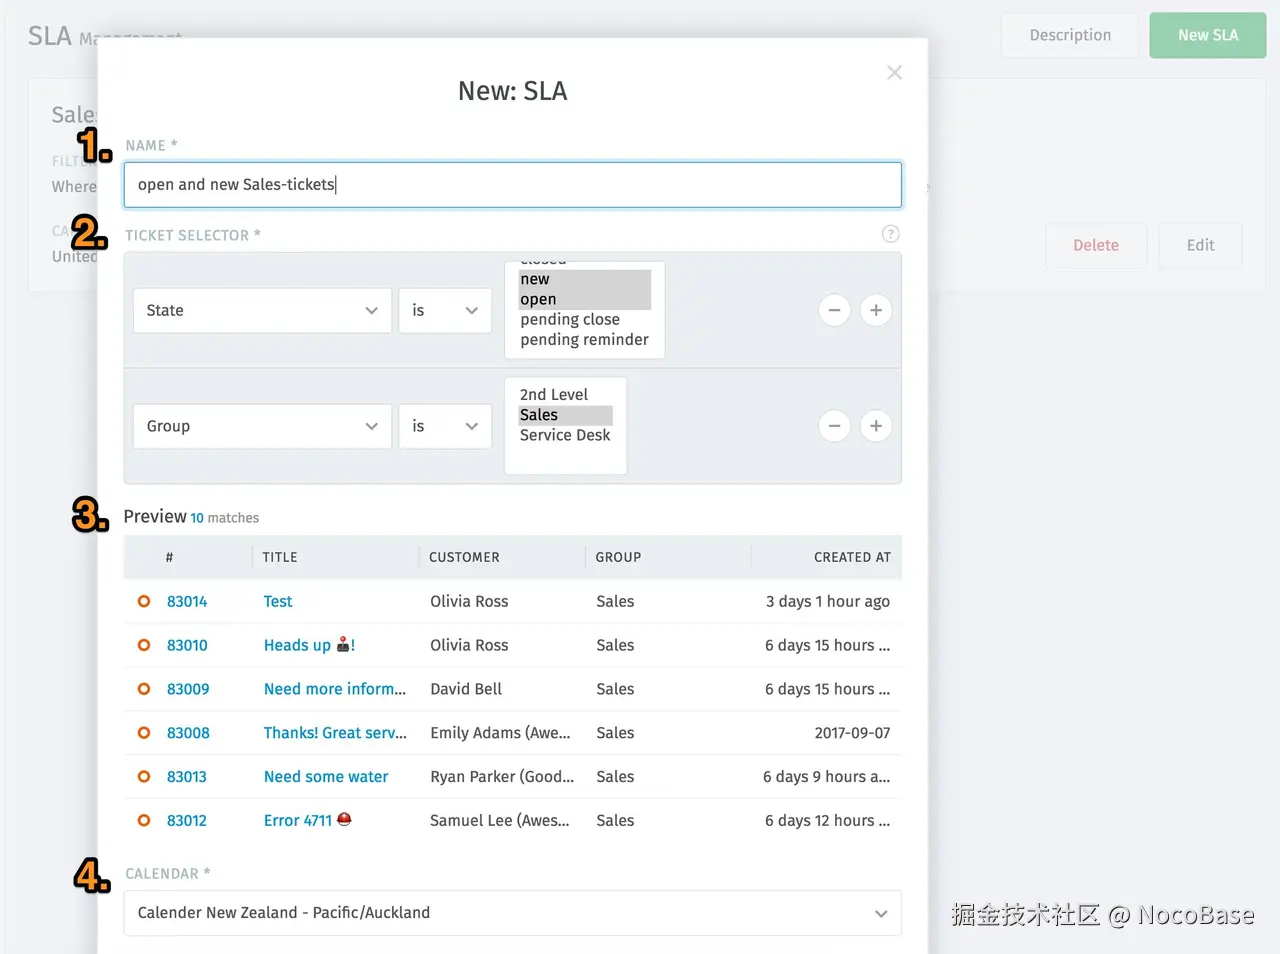Select 'Service Desk' in the group list
The width and height of the screenshot is (1280, 954).
tap(565, 435)
